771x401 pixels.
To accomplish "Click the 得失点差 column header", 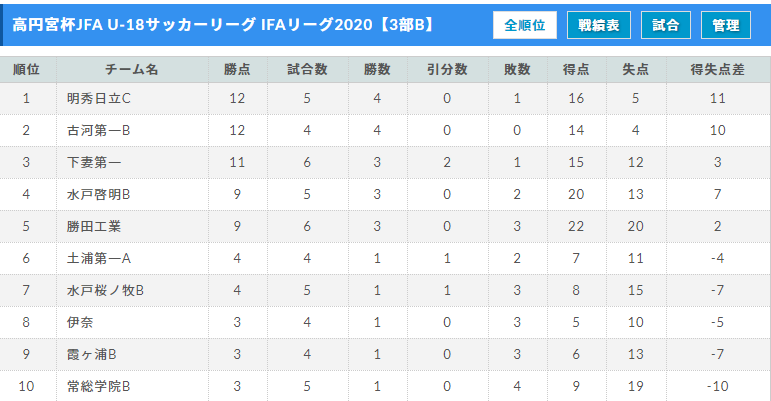I will tap(717, 70).
